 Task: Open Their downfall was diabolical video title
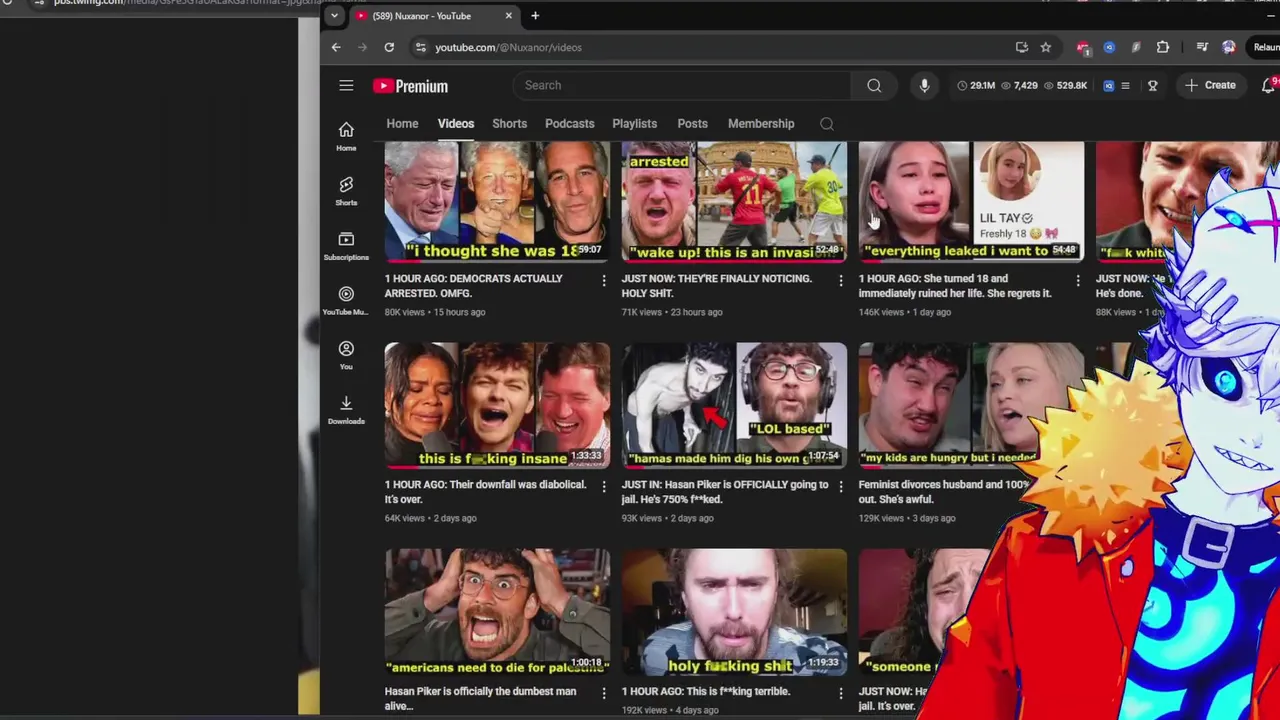point(486,492)
